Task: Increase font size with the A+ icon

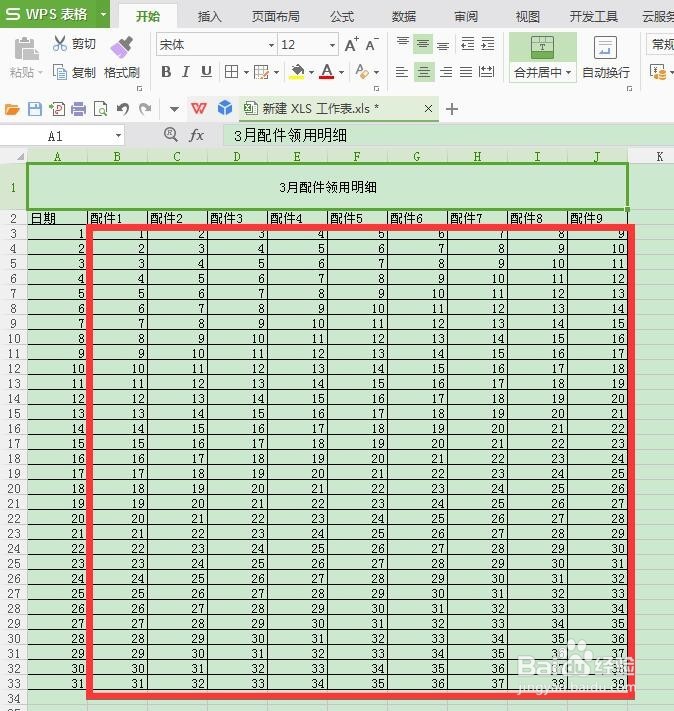Action: point(352,44)
